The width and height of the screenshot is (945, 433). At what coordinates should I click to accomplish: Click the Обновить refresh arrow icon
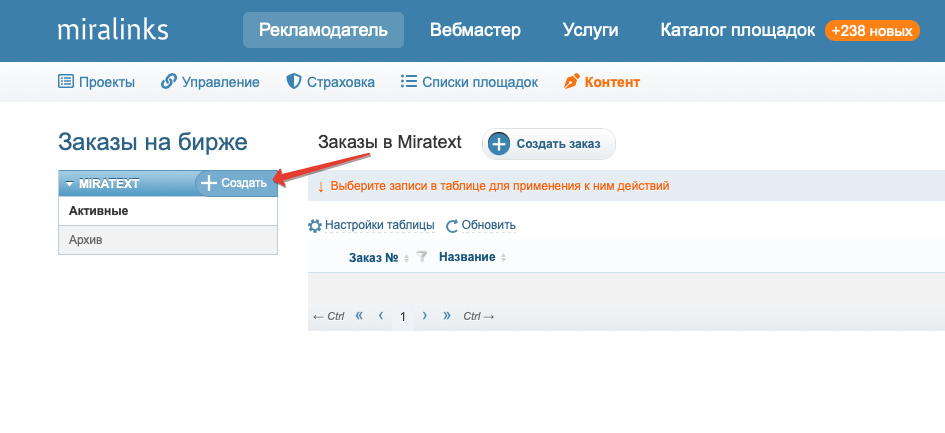coord(452,226)
